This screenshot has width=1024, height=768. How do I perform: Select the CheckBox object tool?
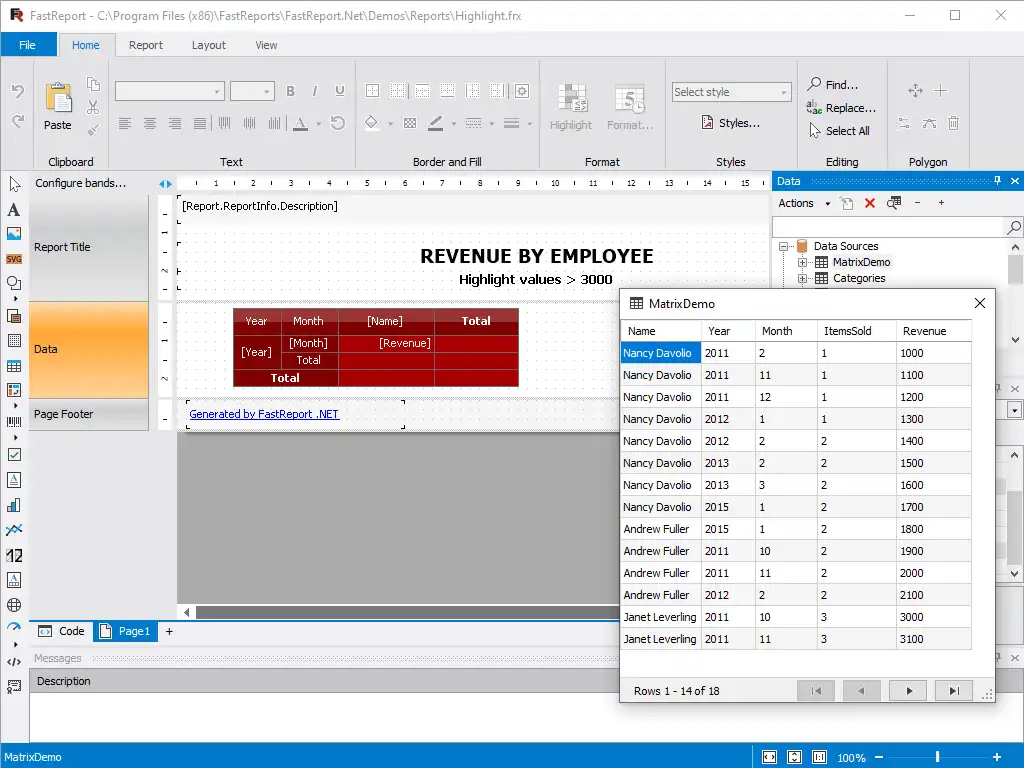click(14, 455)
